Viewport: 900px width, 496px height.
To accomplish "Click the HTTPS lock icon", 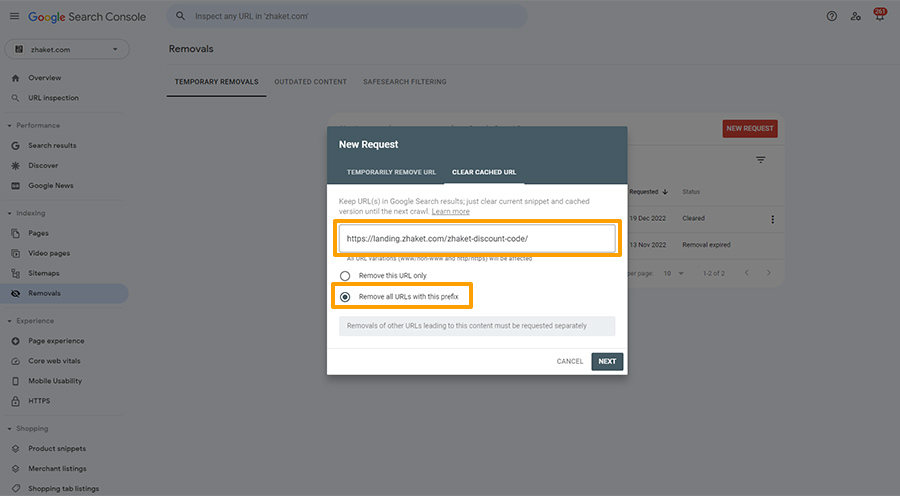I will click(x=15, y=401).
